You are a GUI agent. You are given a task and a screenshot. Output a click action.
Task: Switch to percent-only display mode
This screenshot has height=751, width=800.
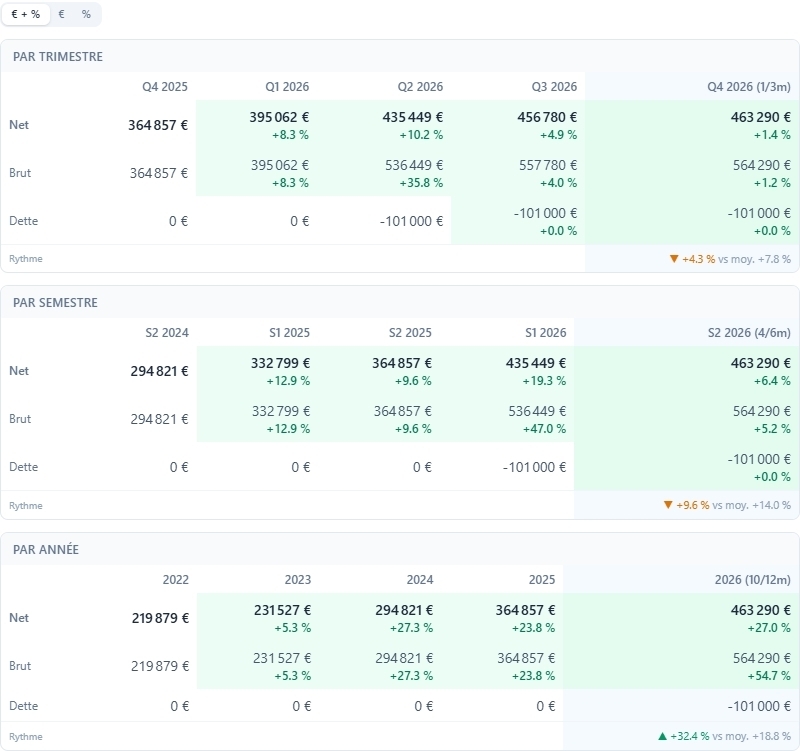click(x=86, y=14)
